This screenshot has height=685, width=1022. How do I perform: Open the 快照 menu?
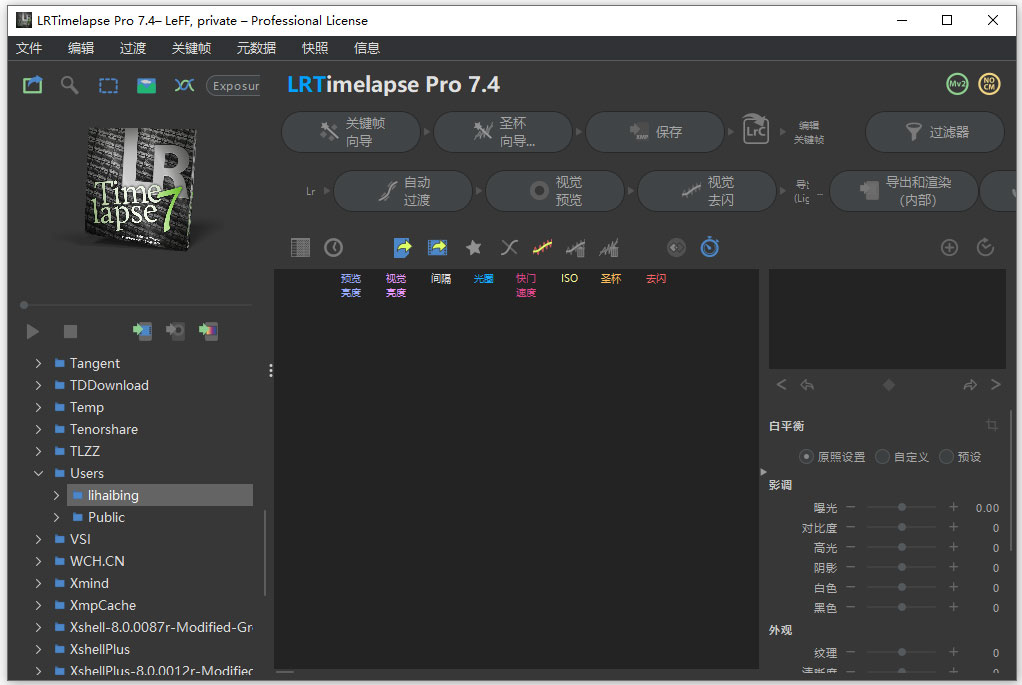(x=315, y=47)
